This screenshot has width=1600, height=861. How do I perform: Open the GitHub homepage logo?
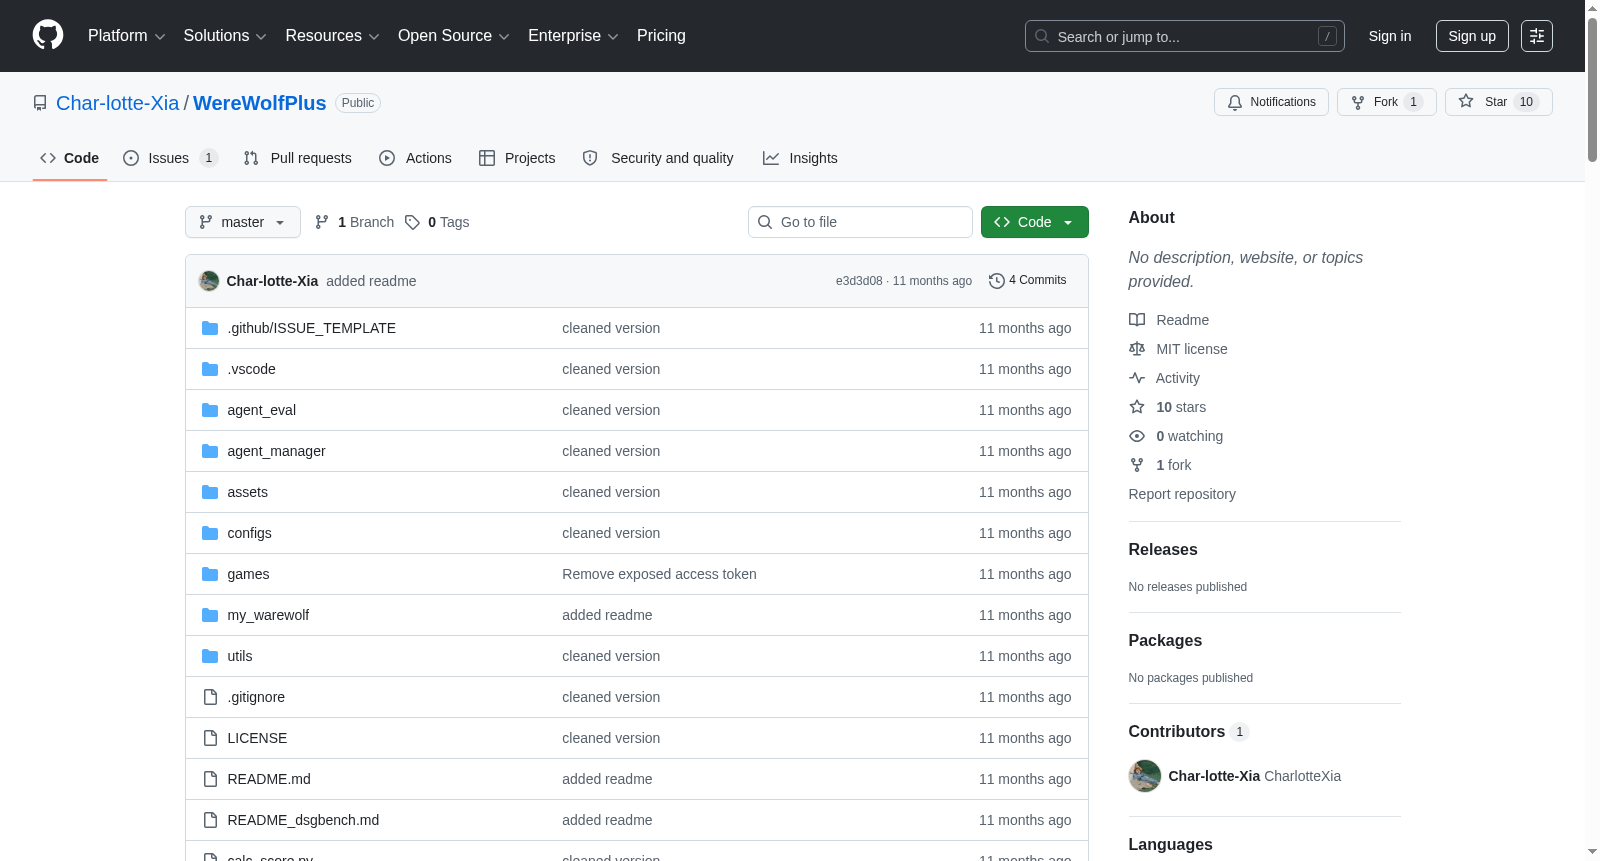[48, 36]
